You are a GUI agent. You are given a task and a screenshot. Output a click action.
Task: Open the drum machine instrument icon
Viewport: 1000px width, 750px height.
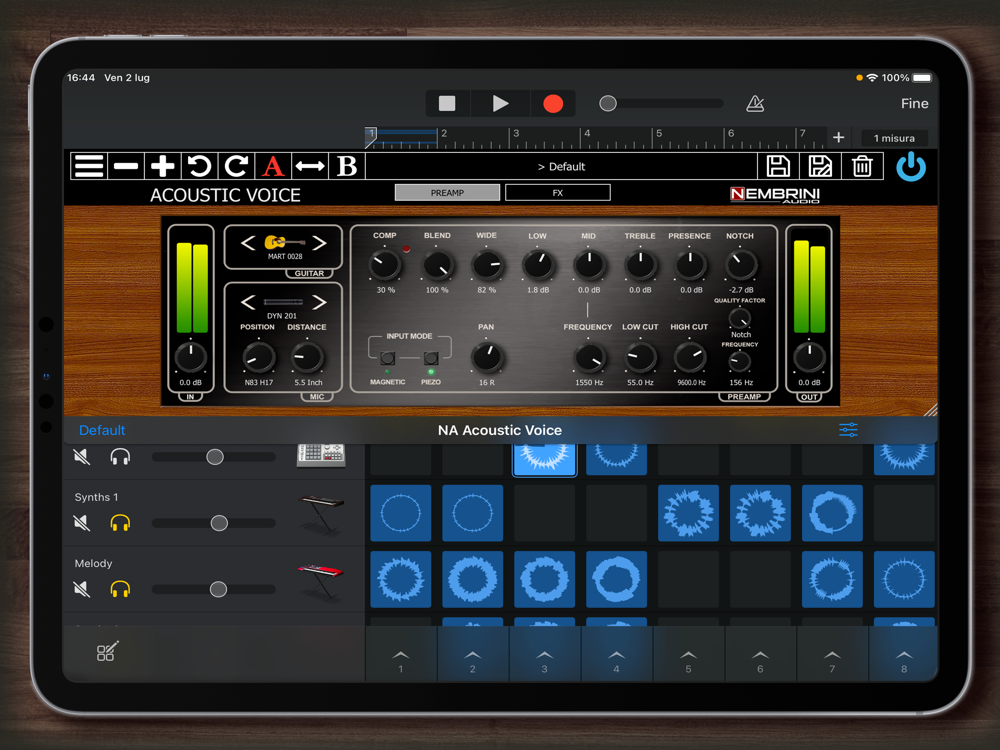tap(321, 455)
